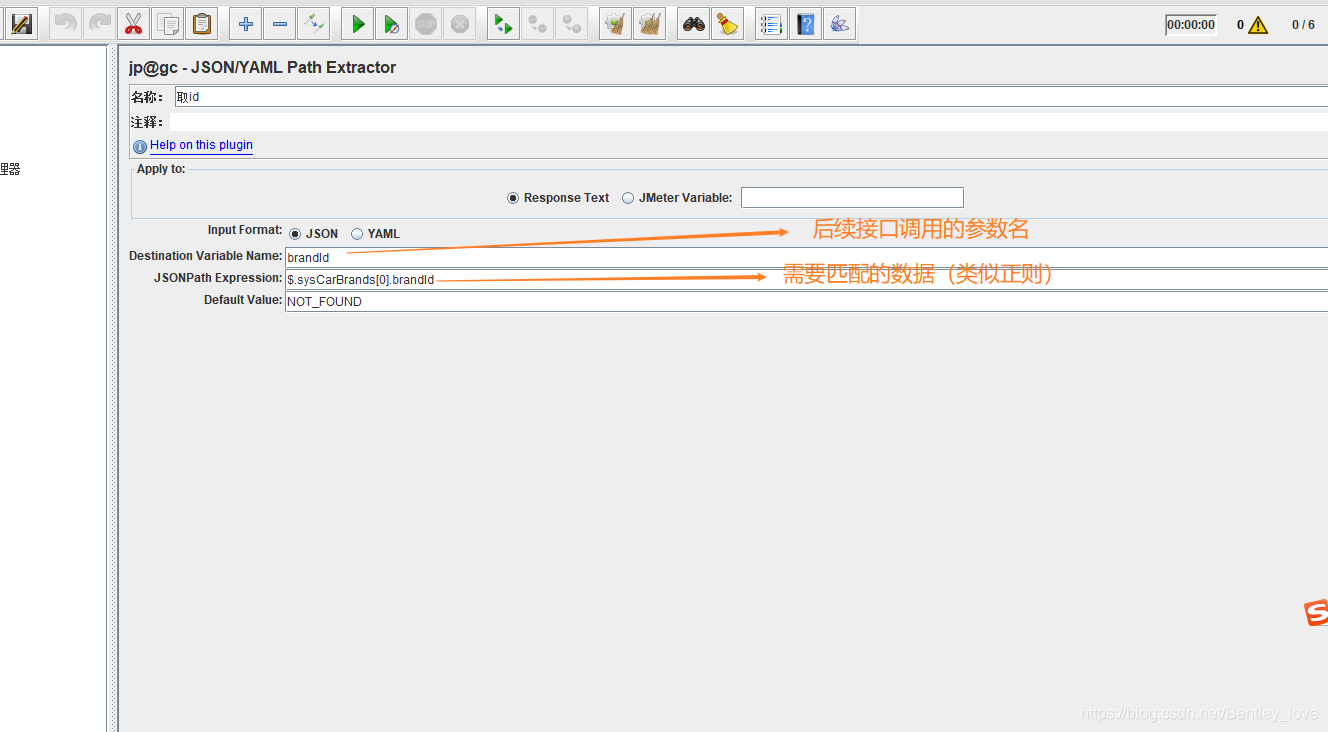Open Search with the binoculars icon
This screenshot has width=1328, height=732.
pyautogui.click(x=694, y=24)
